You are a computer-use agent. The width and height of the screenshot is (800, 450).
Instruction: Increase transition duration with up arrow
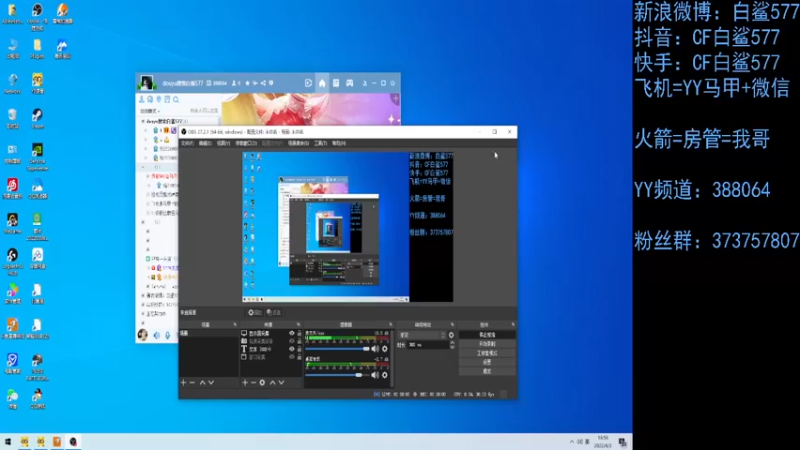(452, 343)
